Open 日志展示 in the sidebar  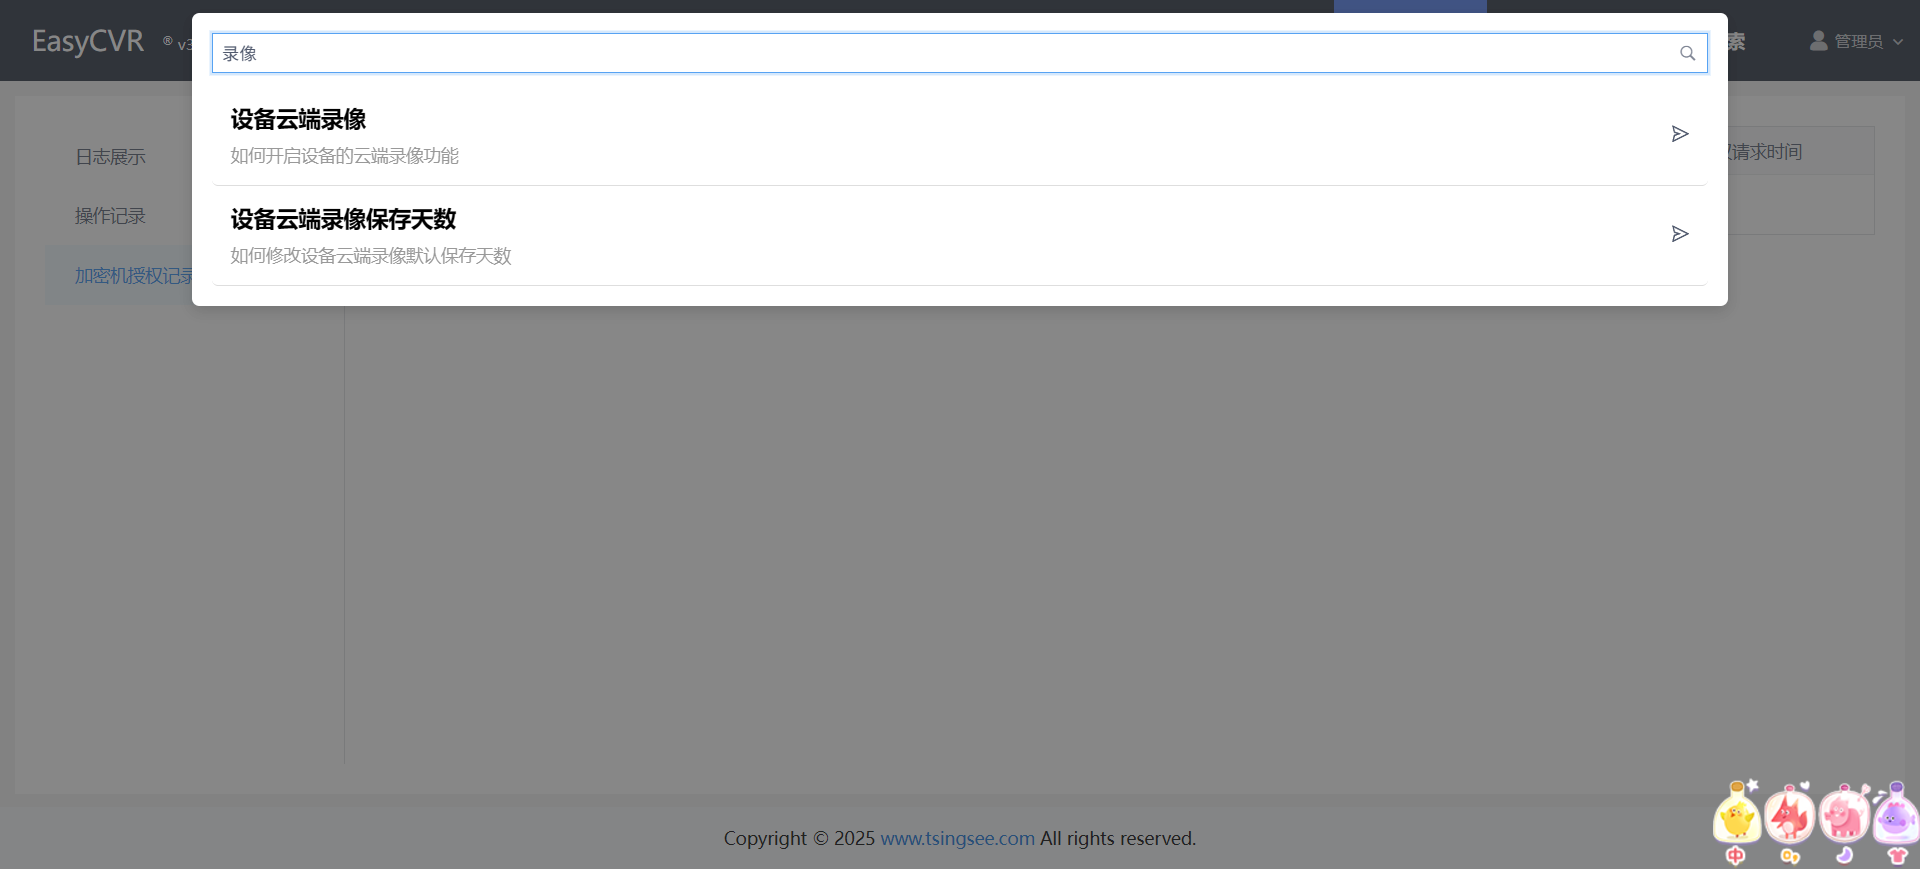click(x=110, y=157)
